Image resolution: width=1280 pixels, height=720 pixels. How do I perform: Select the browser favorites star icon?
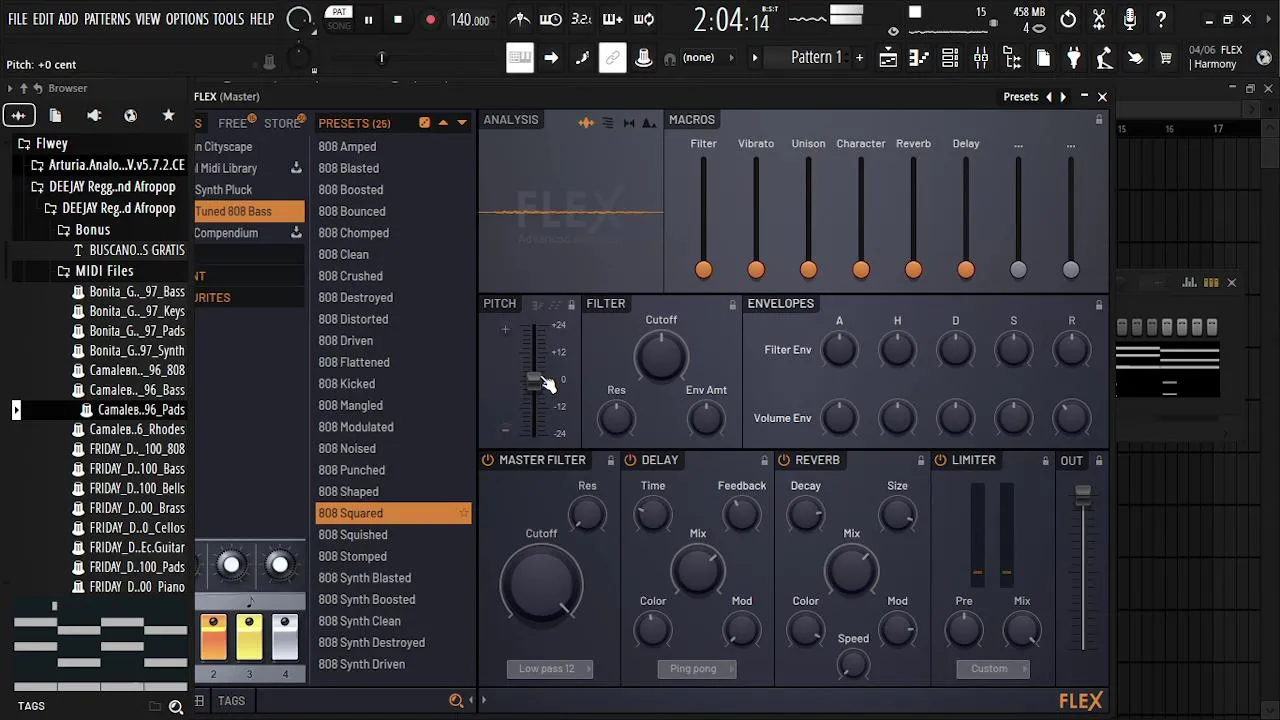(168, 115)
